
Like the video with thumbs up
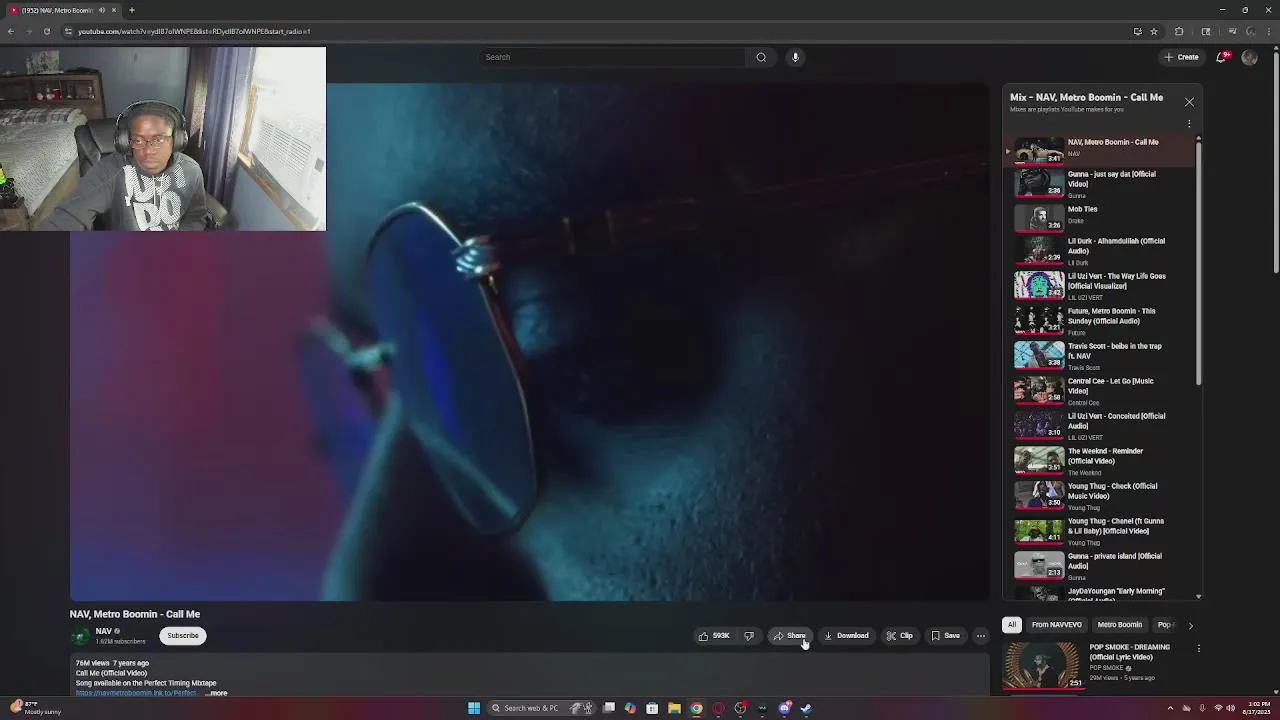point(714,636)
